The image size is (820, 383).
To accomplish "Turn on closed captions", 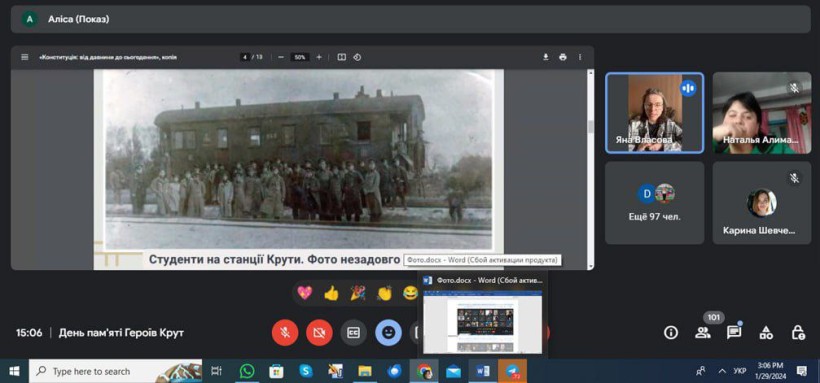I will [354, 333].
